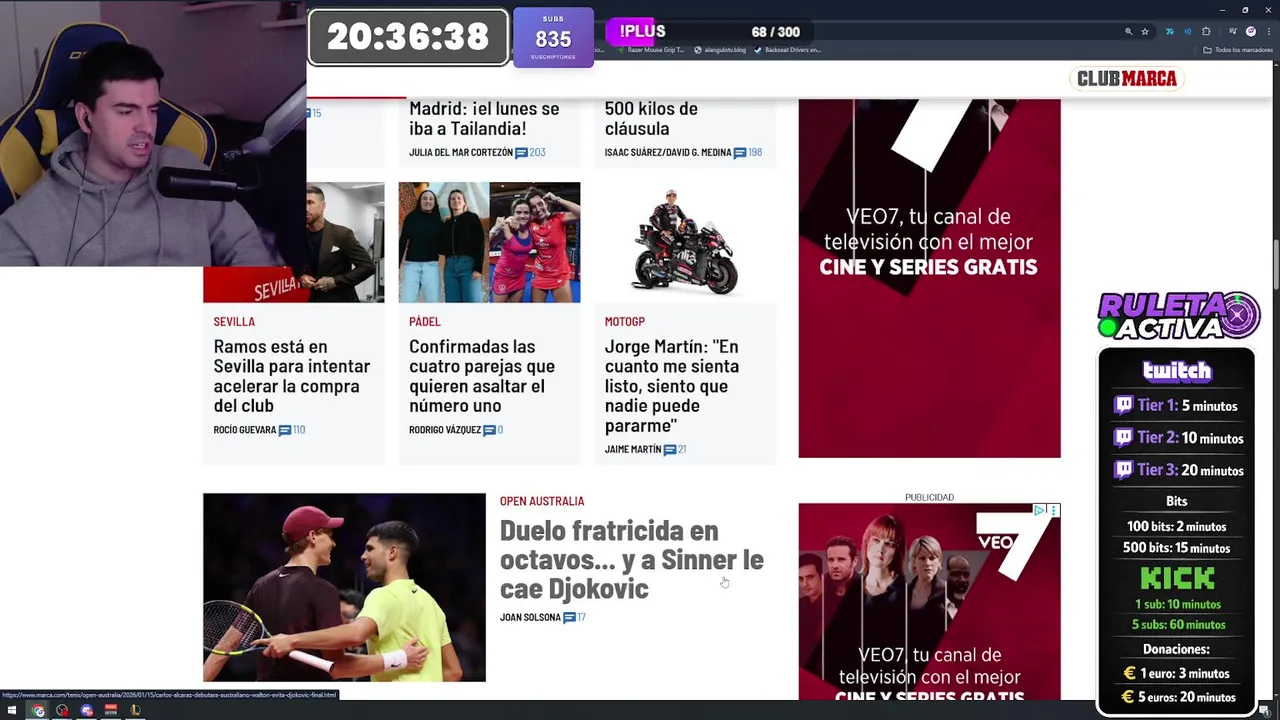Open comments icon beside Isaac Suárez/David G. Medina
Screen dimensions: 1280x720
pyautogui.click(x=740, y=153)
